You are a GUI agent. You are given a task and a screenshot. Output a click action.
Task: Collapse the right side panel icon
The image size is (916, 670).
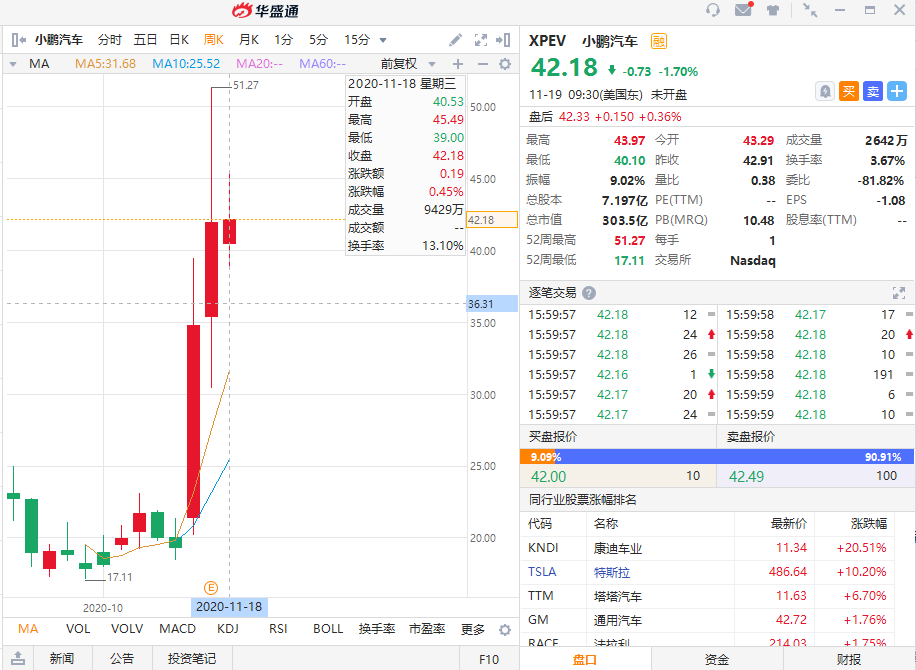click(503, 40)
